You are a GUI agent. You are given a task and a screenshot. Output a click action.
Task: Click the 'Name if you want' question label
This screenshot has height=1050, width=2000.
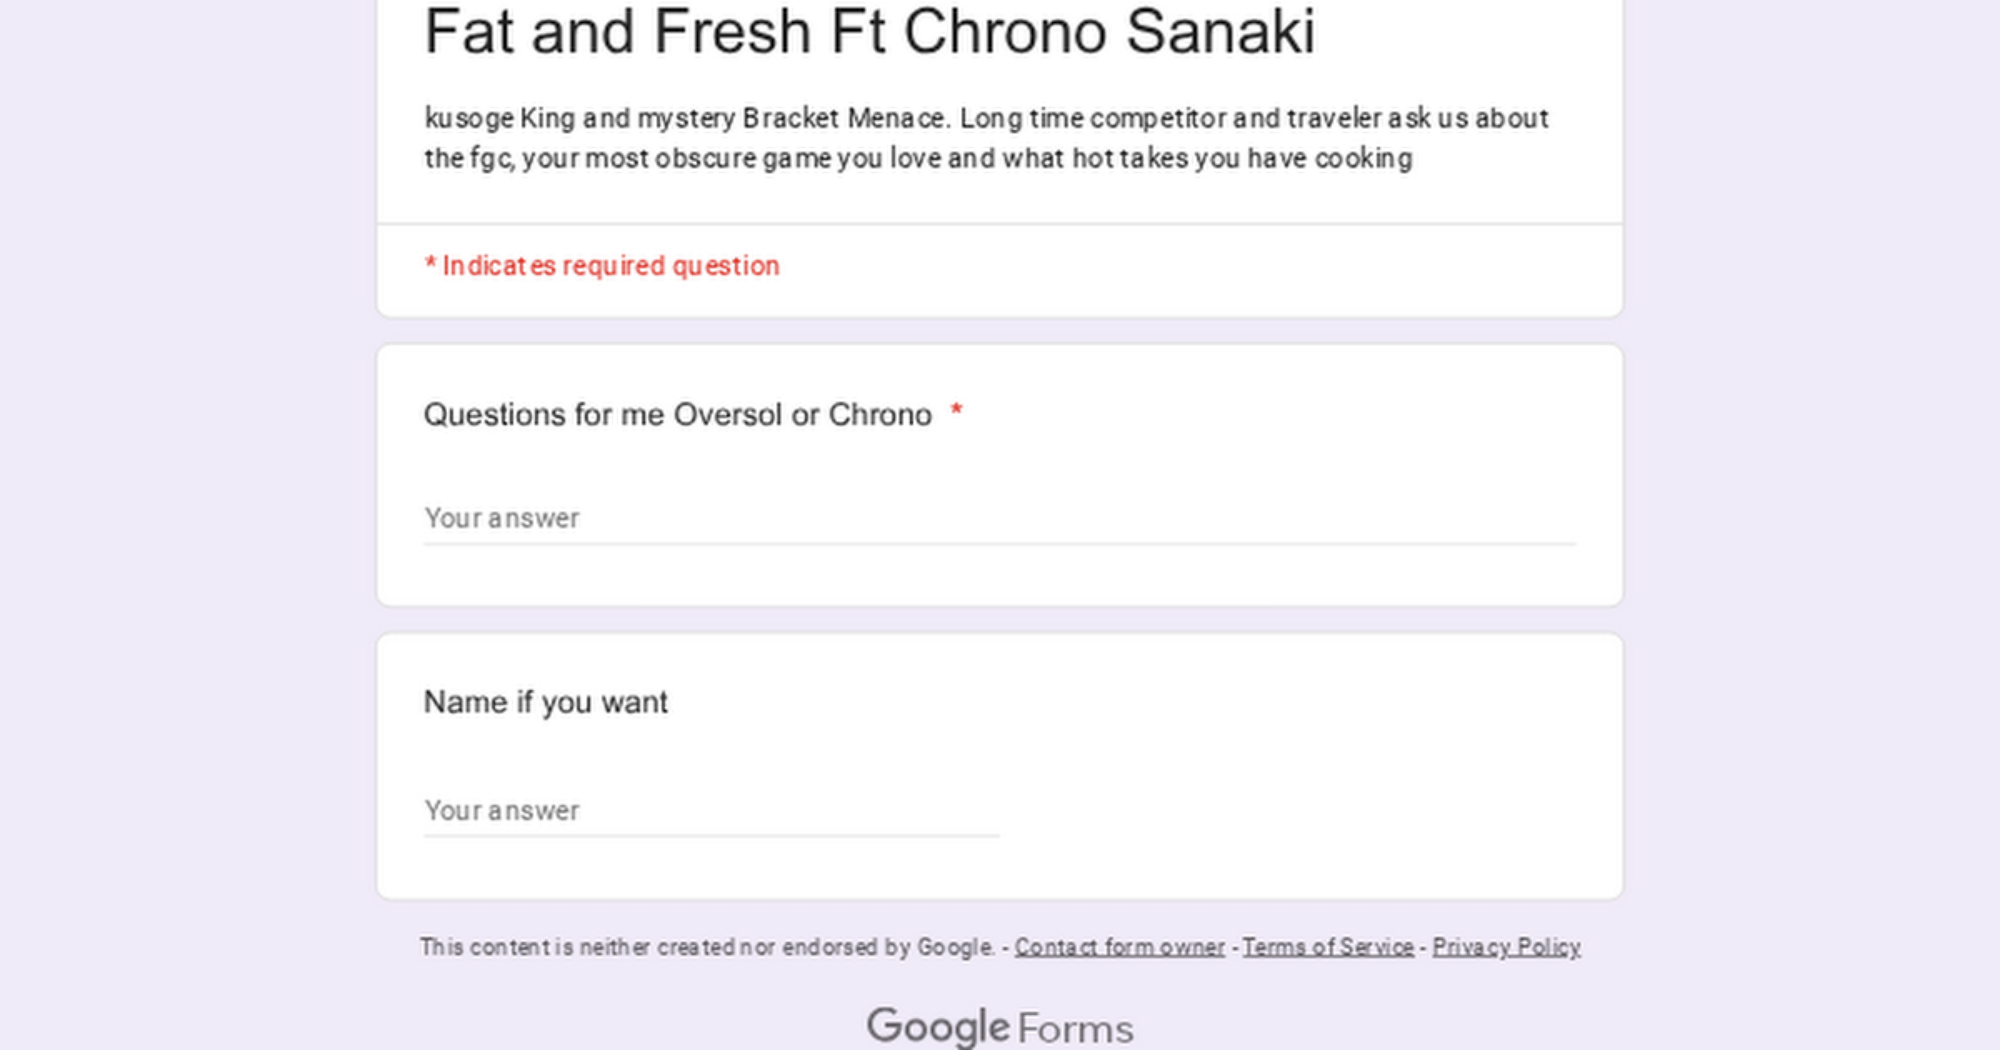point(545,702)
